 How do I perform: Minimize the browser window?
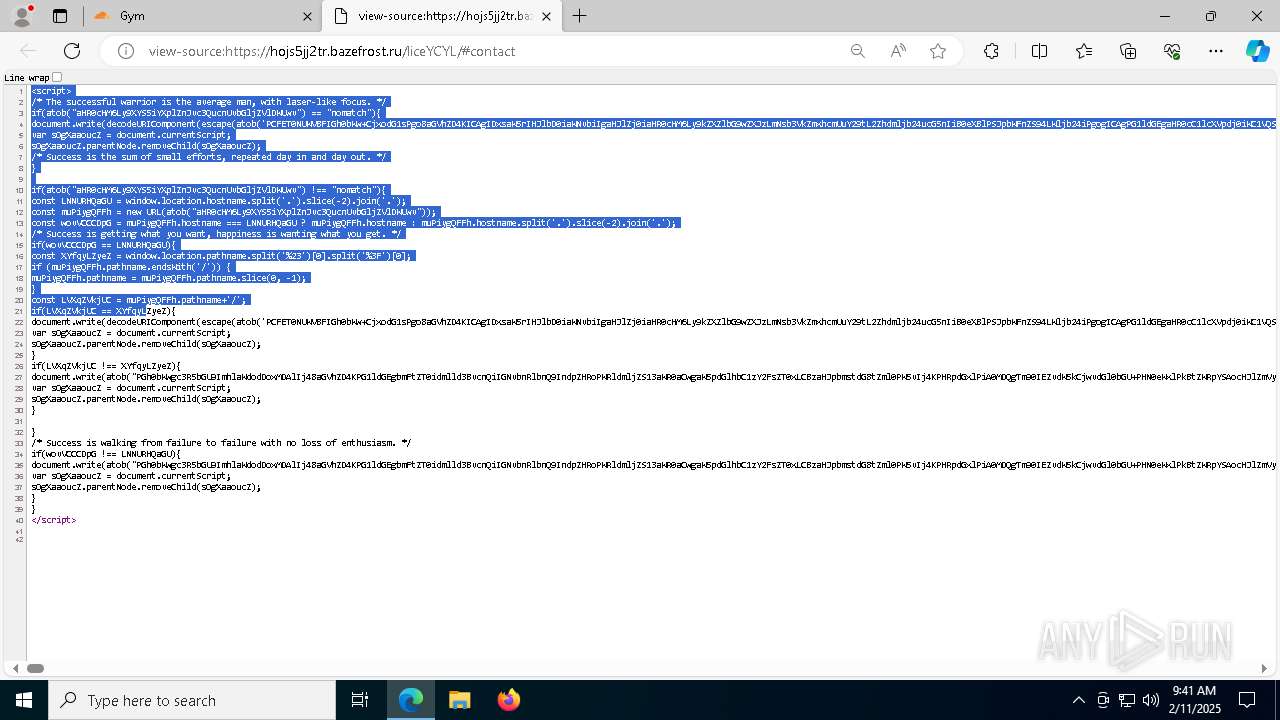pyautogui.click(x=1165, y=16)
